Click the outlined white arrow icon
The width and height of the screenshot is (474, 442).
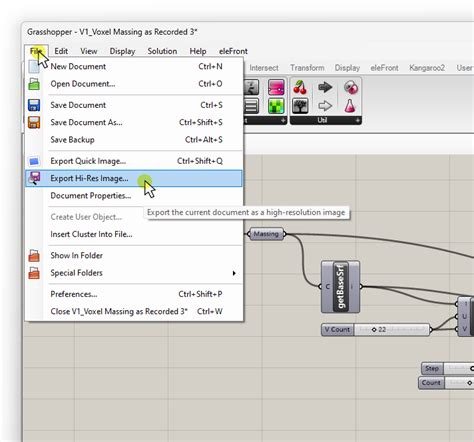click(325, 106)
